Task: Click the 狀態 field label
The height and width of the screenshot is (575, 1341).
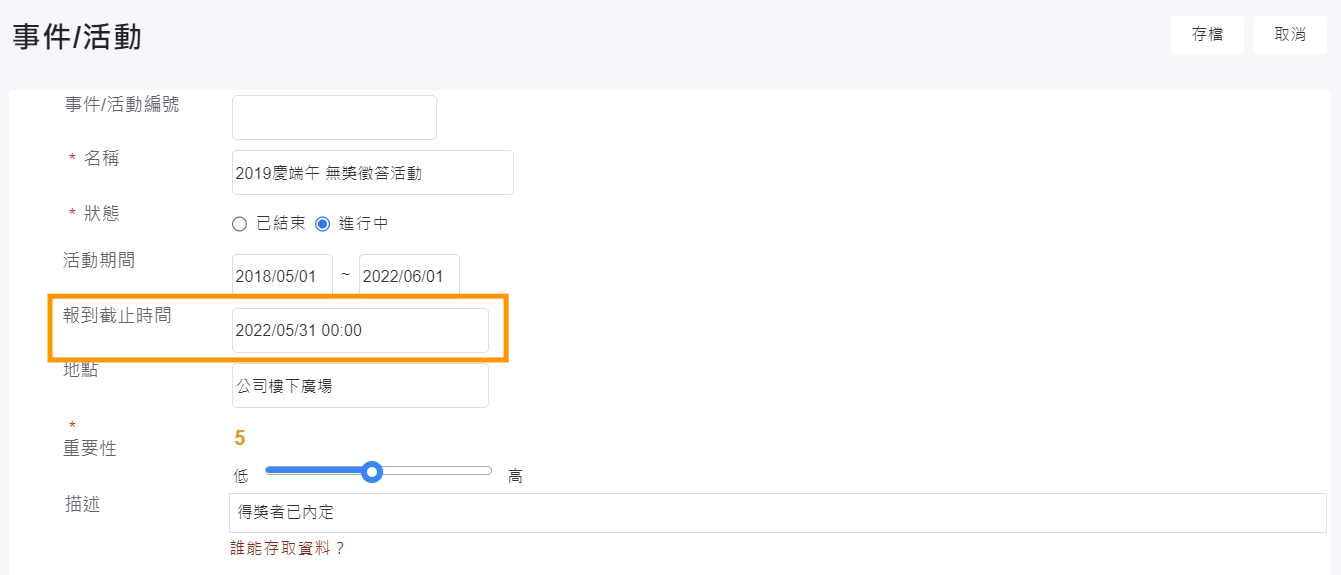Action: click(102, 214)
